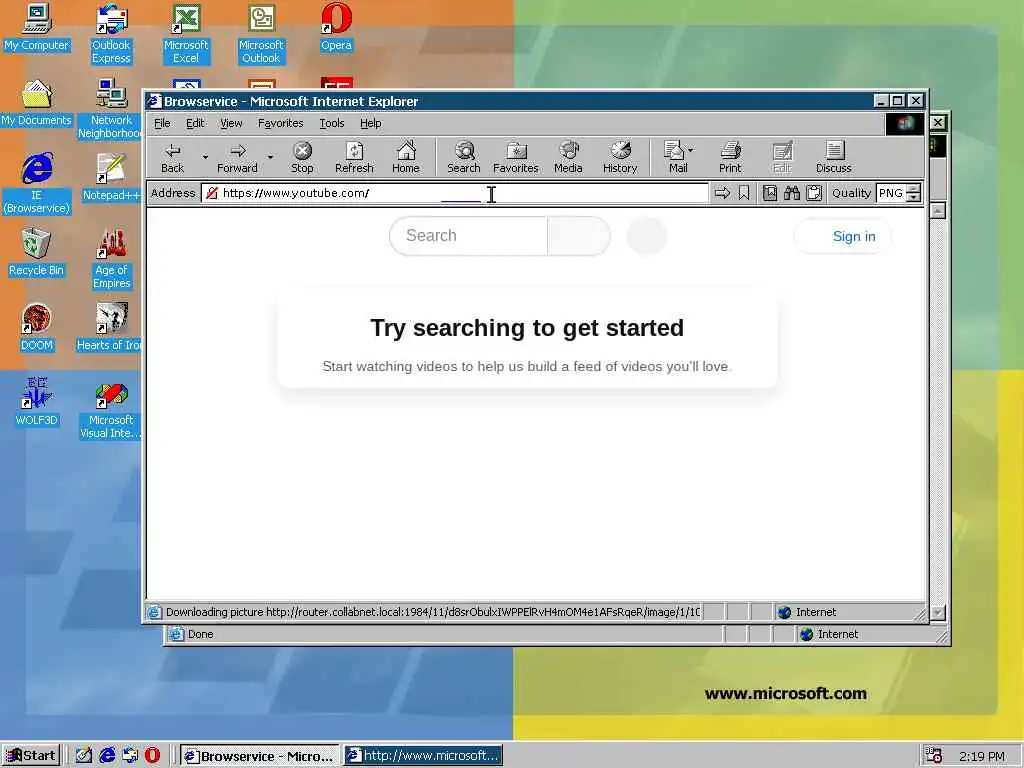Open the Media toolbar panel
Image resolution: width=1024 pixels, height=768 pixels.
[x=568, y=158]
